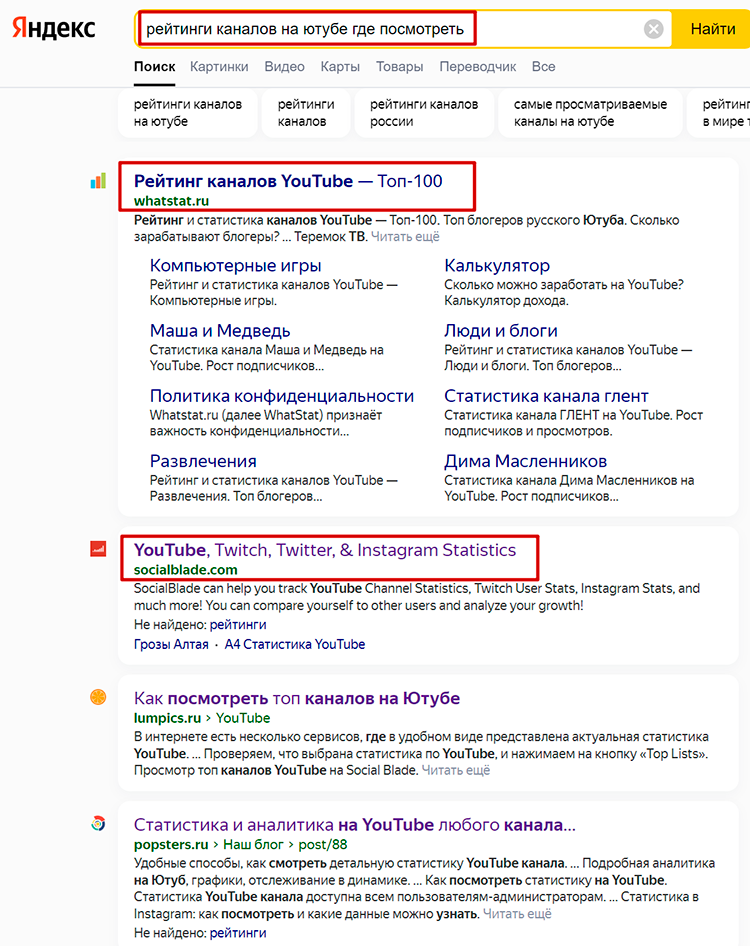Choose suggestion 'рейтинги каналов на ютубе'
This screenshot has width=750, height=946.
pos(188,113)
